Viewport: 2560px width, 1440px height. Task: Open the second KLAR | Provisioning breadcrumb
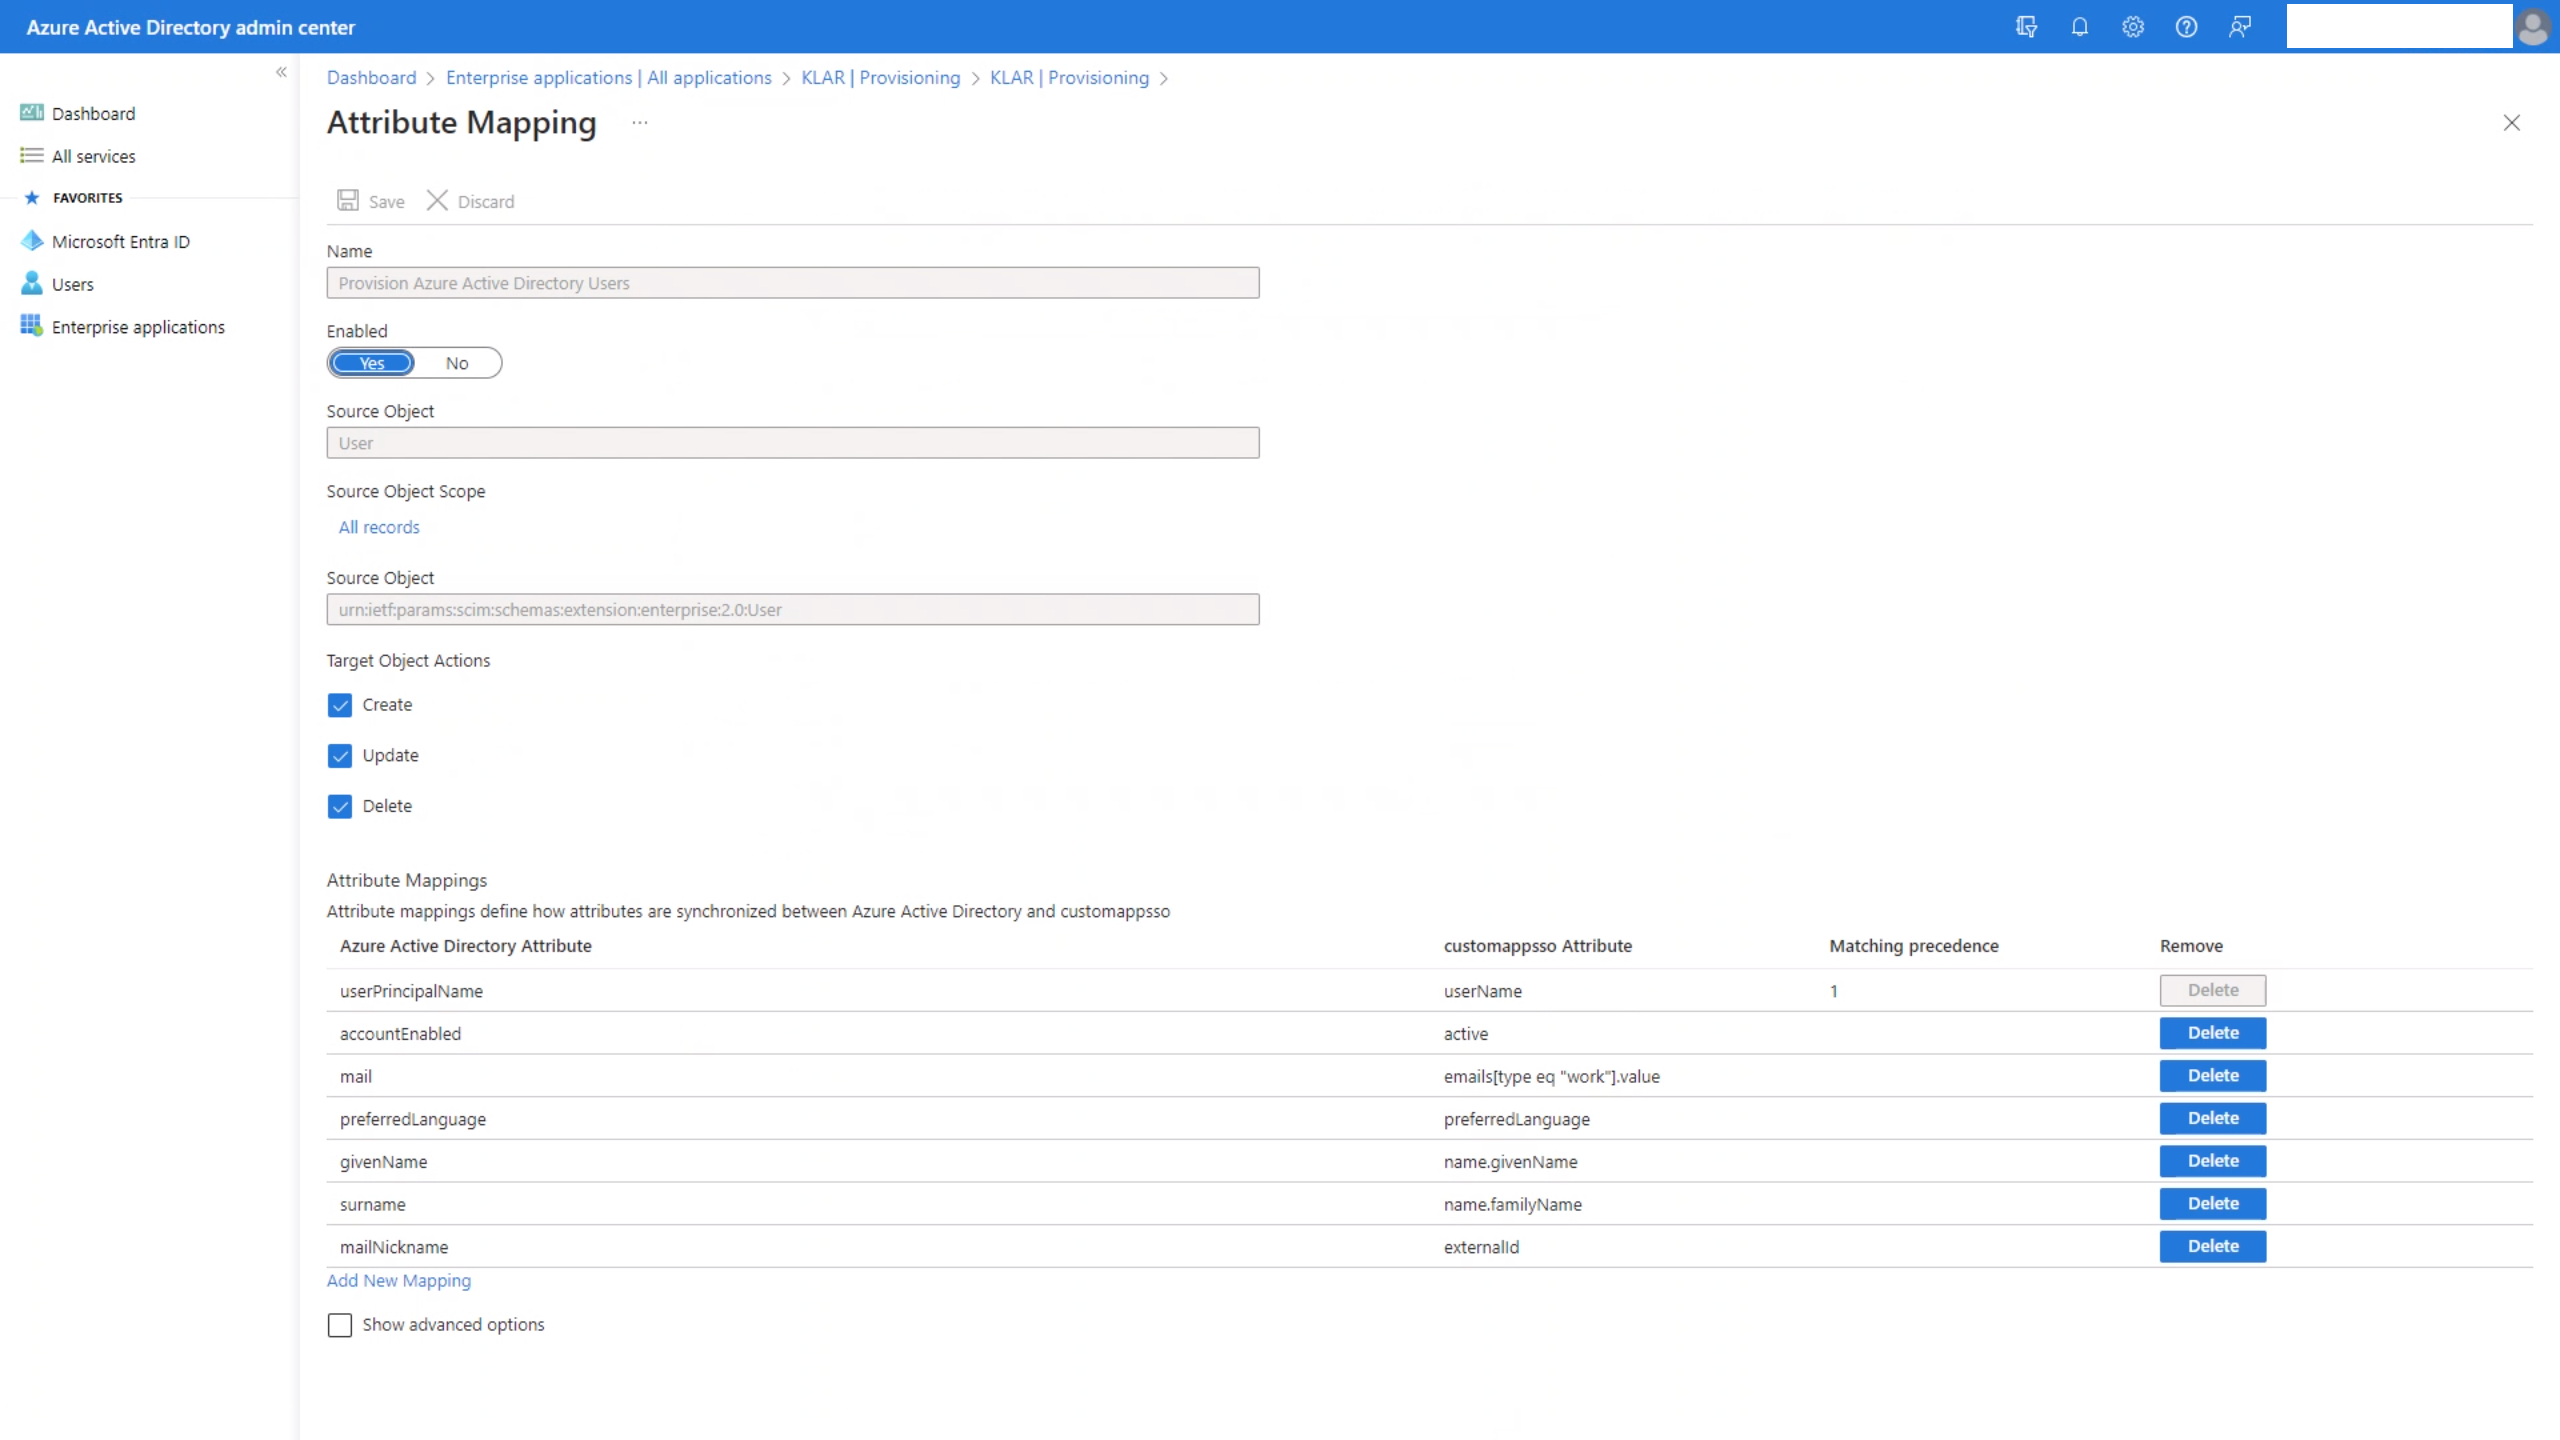pyautogui.click(x=1070, y=78)
